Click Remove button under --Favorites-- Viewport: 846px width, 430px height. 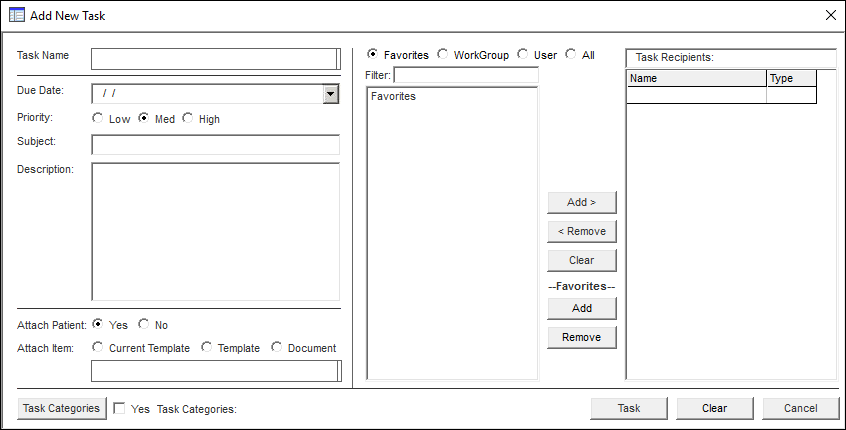coord(582,337)
